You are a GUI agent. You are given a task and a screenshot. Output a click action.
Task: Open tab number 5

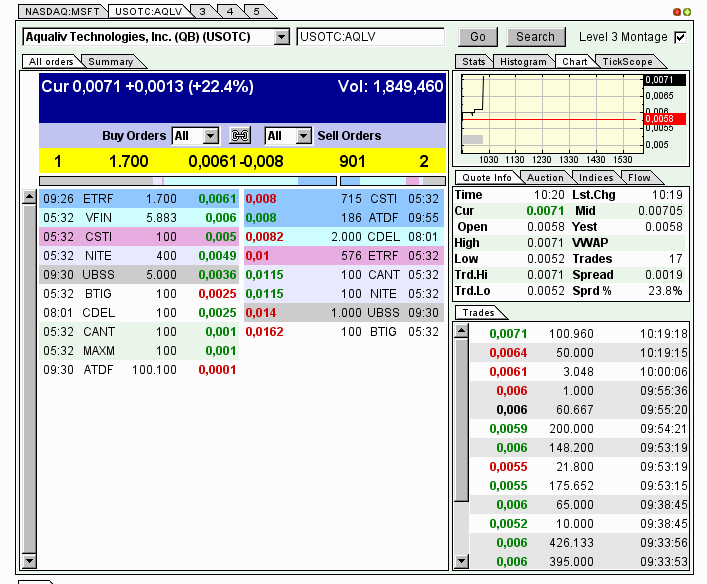click(257, 11)
